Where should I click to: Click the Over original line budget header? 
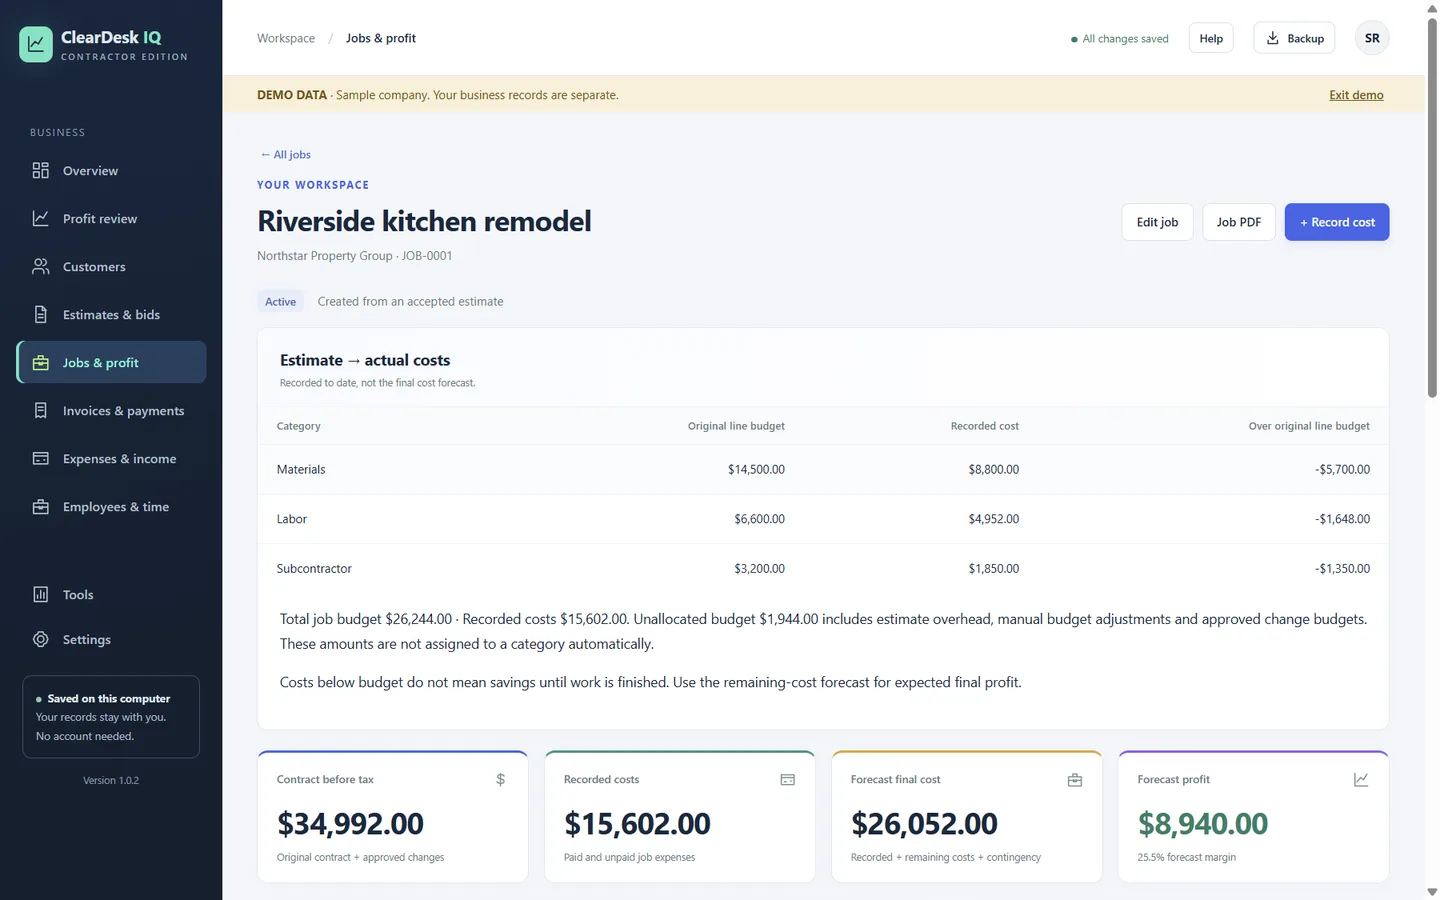pyautogui.click(x=1309, y=426)
